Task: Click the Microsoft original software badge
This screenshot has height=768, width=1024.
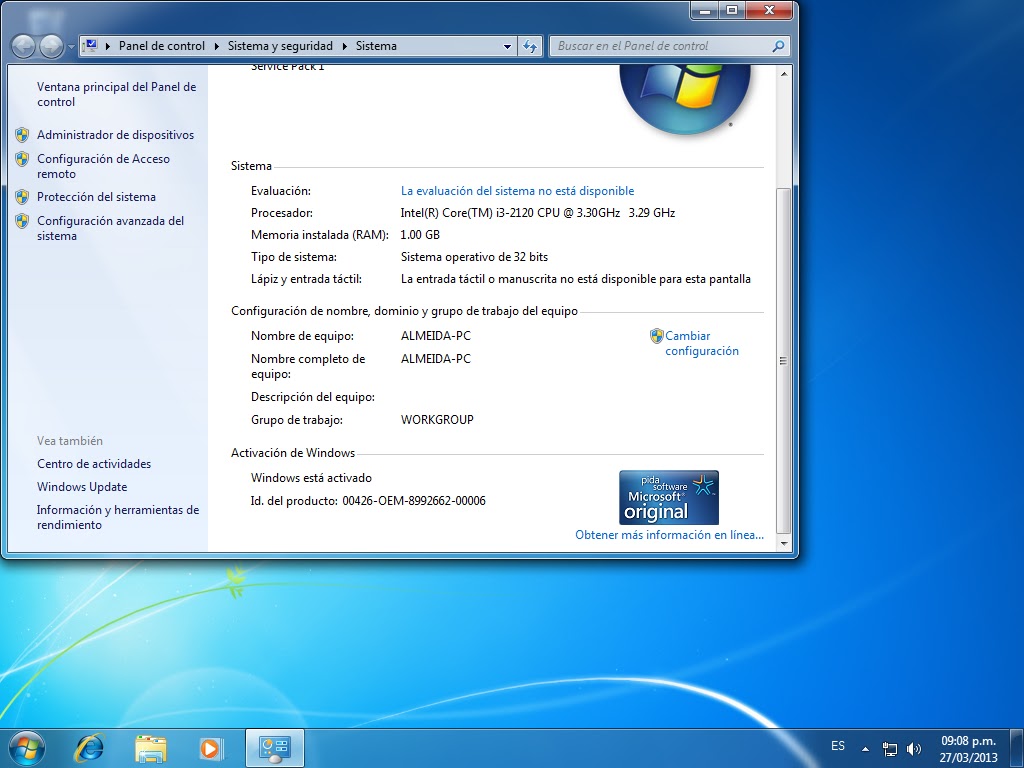Action: click(x=669, y=497)
